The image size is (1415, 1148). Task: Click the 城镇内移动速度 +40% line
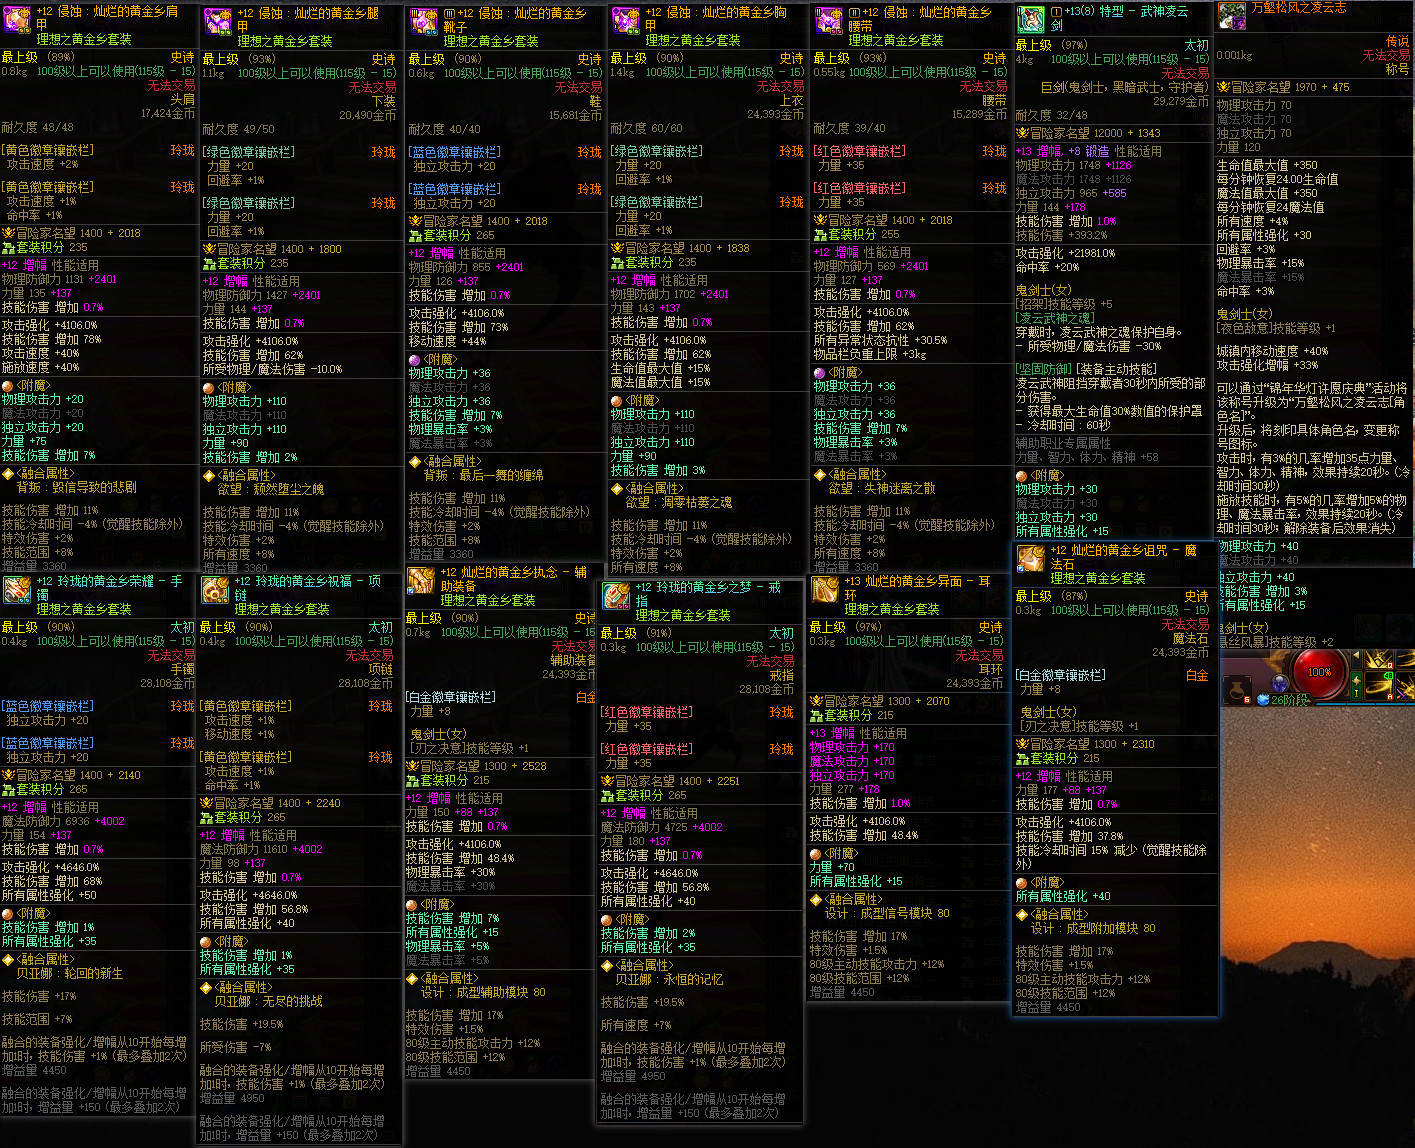[x=1272, y=352]
